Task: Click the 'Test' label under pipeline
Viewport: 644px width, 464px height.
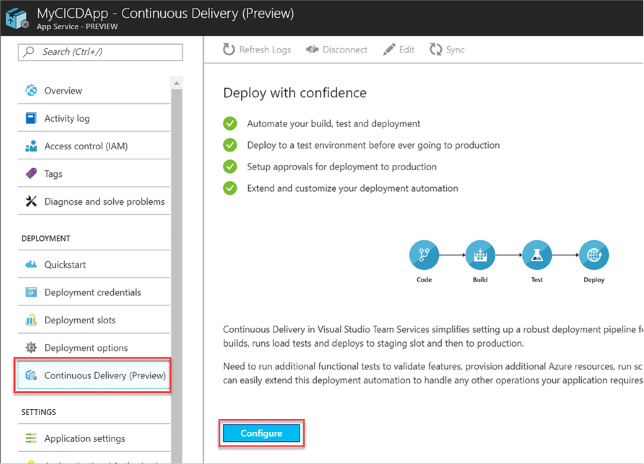Action: coord(537,279)
